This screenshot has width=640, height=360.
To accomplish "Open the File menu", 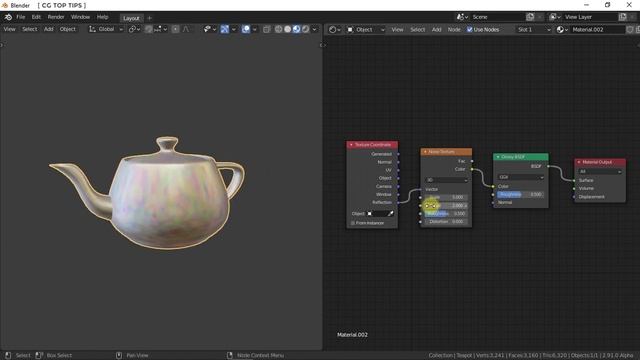I will click(21, 17).
